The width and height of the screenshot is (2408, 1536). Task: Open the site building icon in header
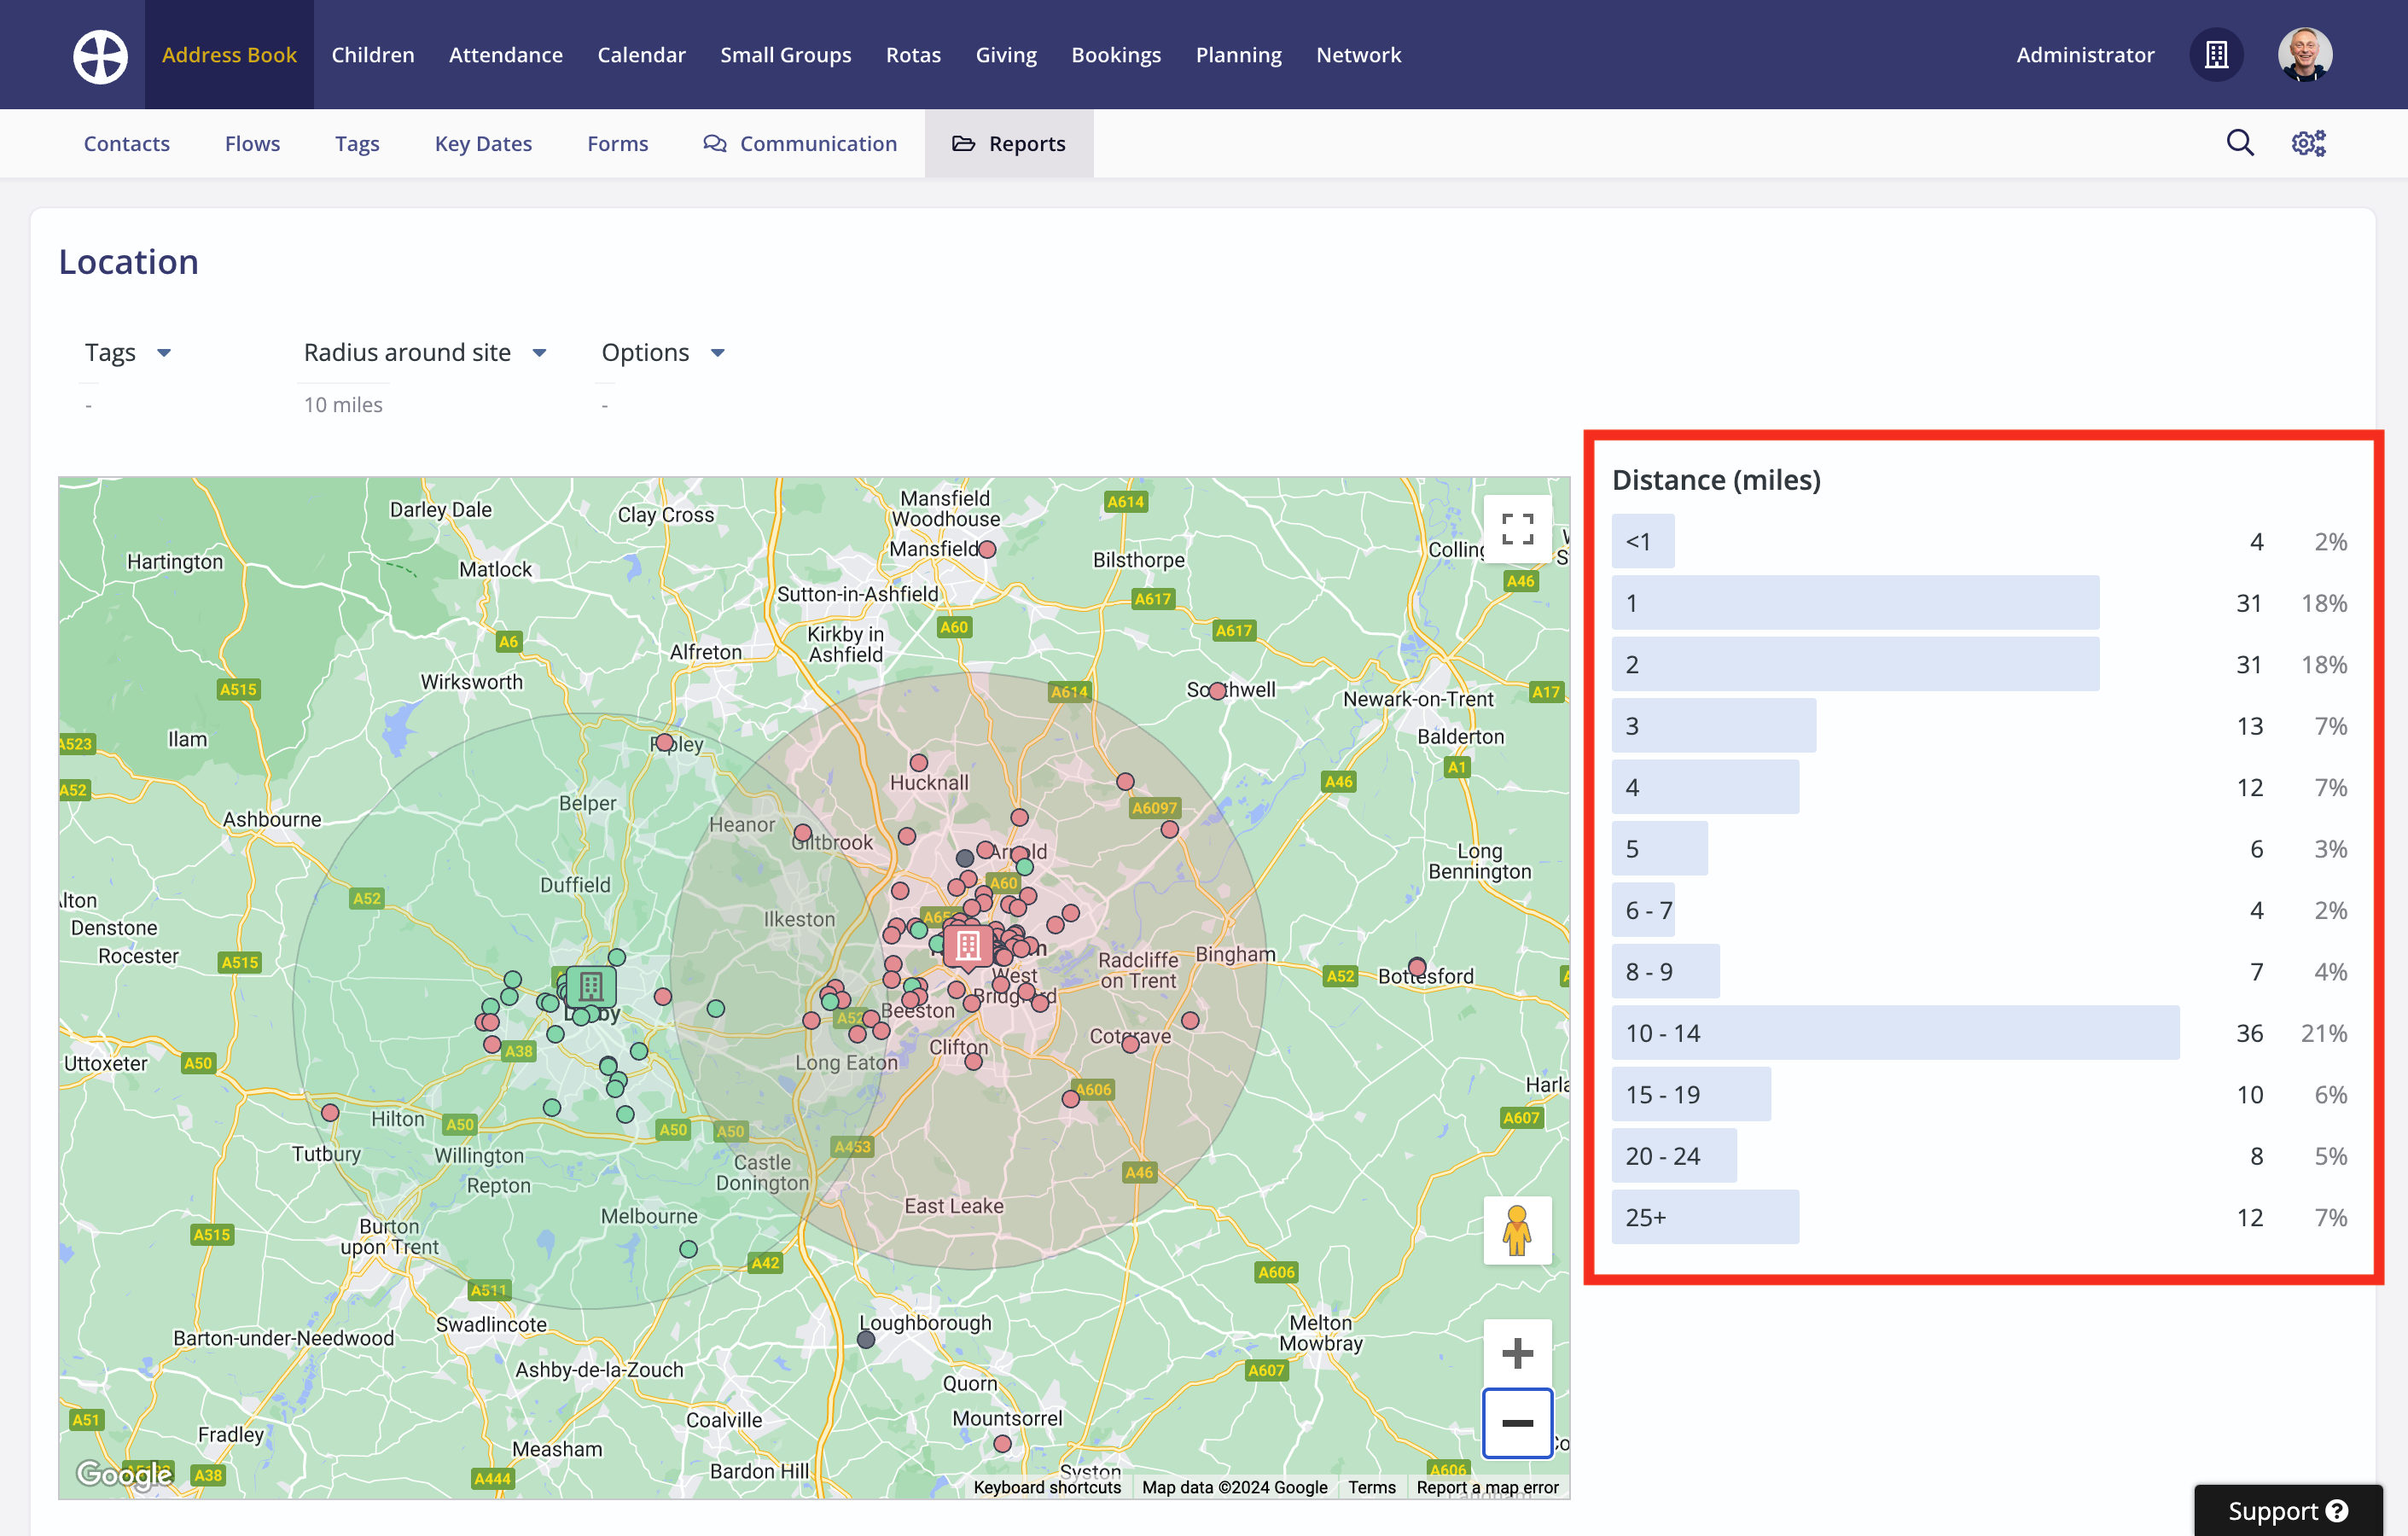tap(2216, 55)
